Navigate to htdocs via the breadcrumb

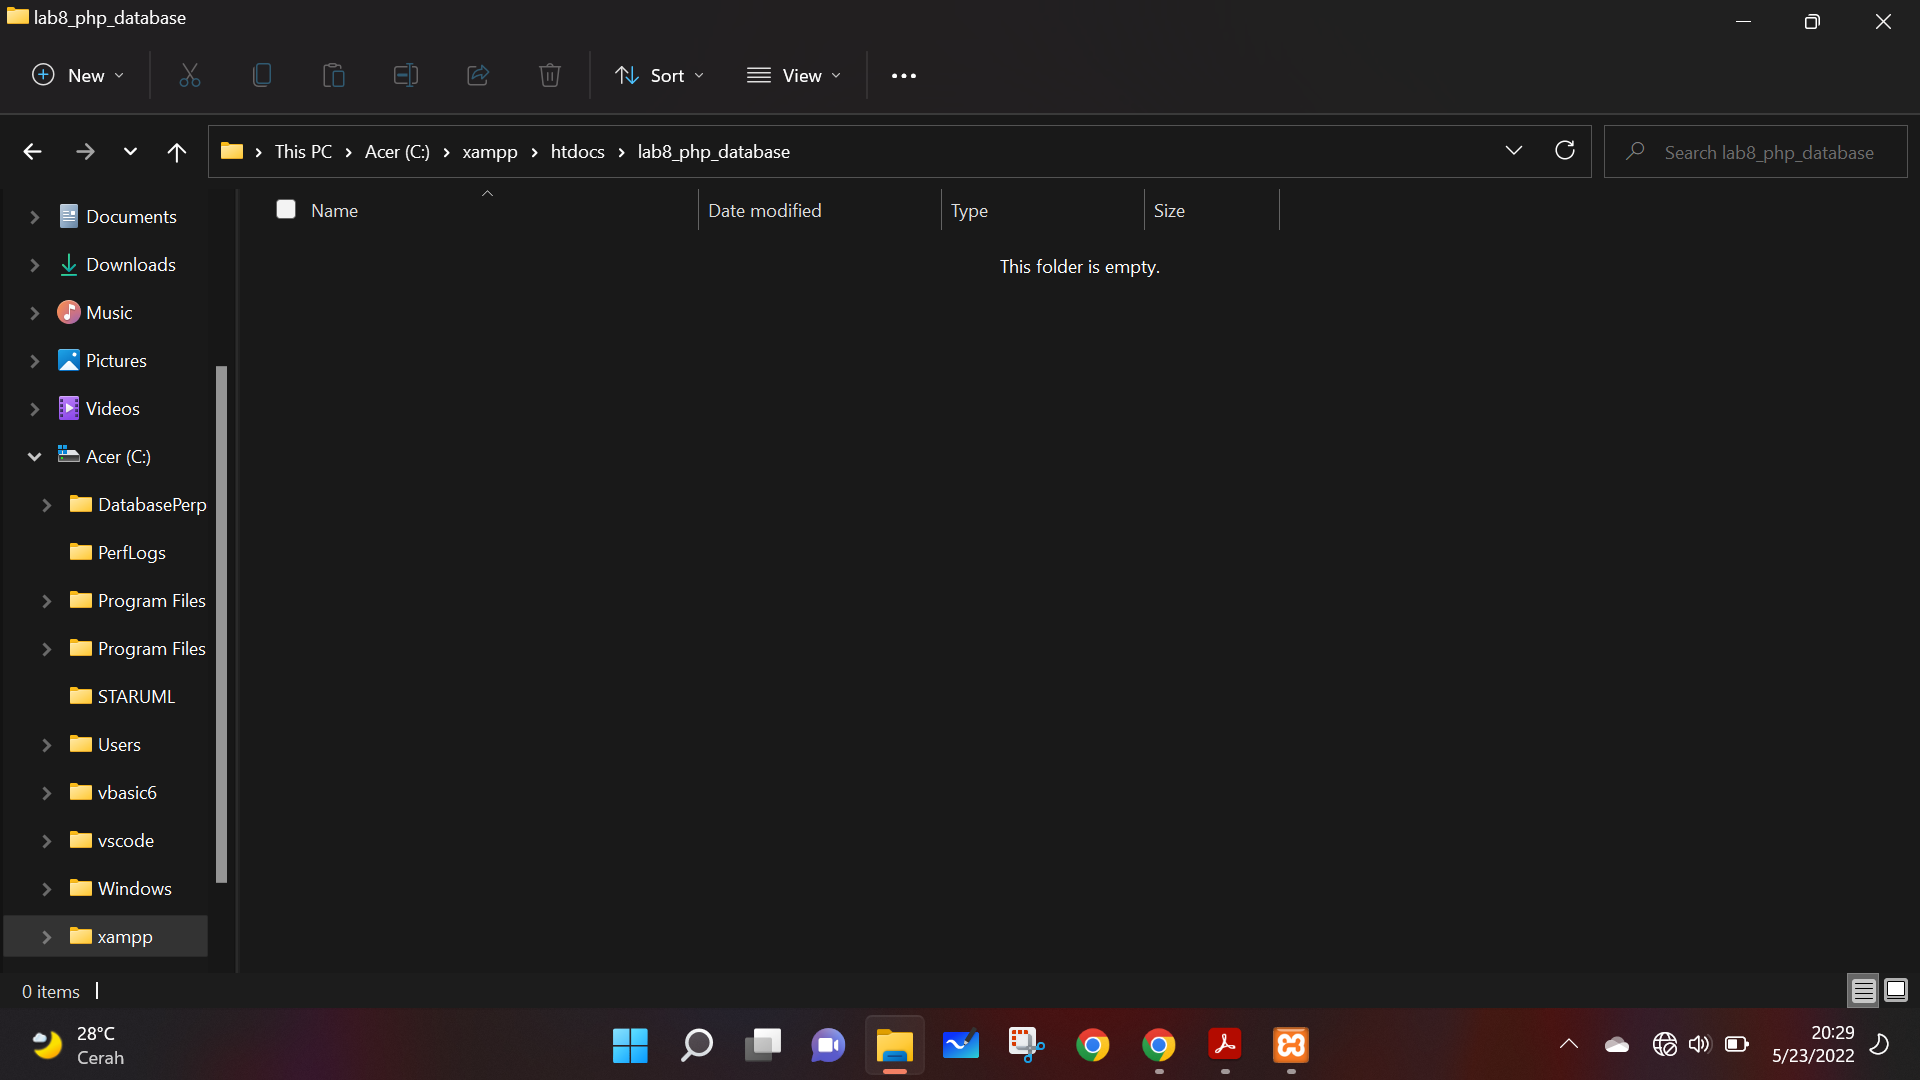(x=577, y=151)
